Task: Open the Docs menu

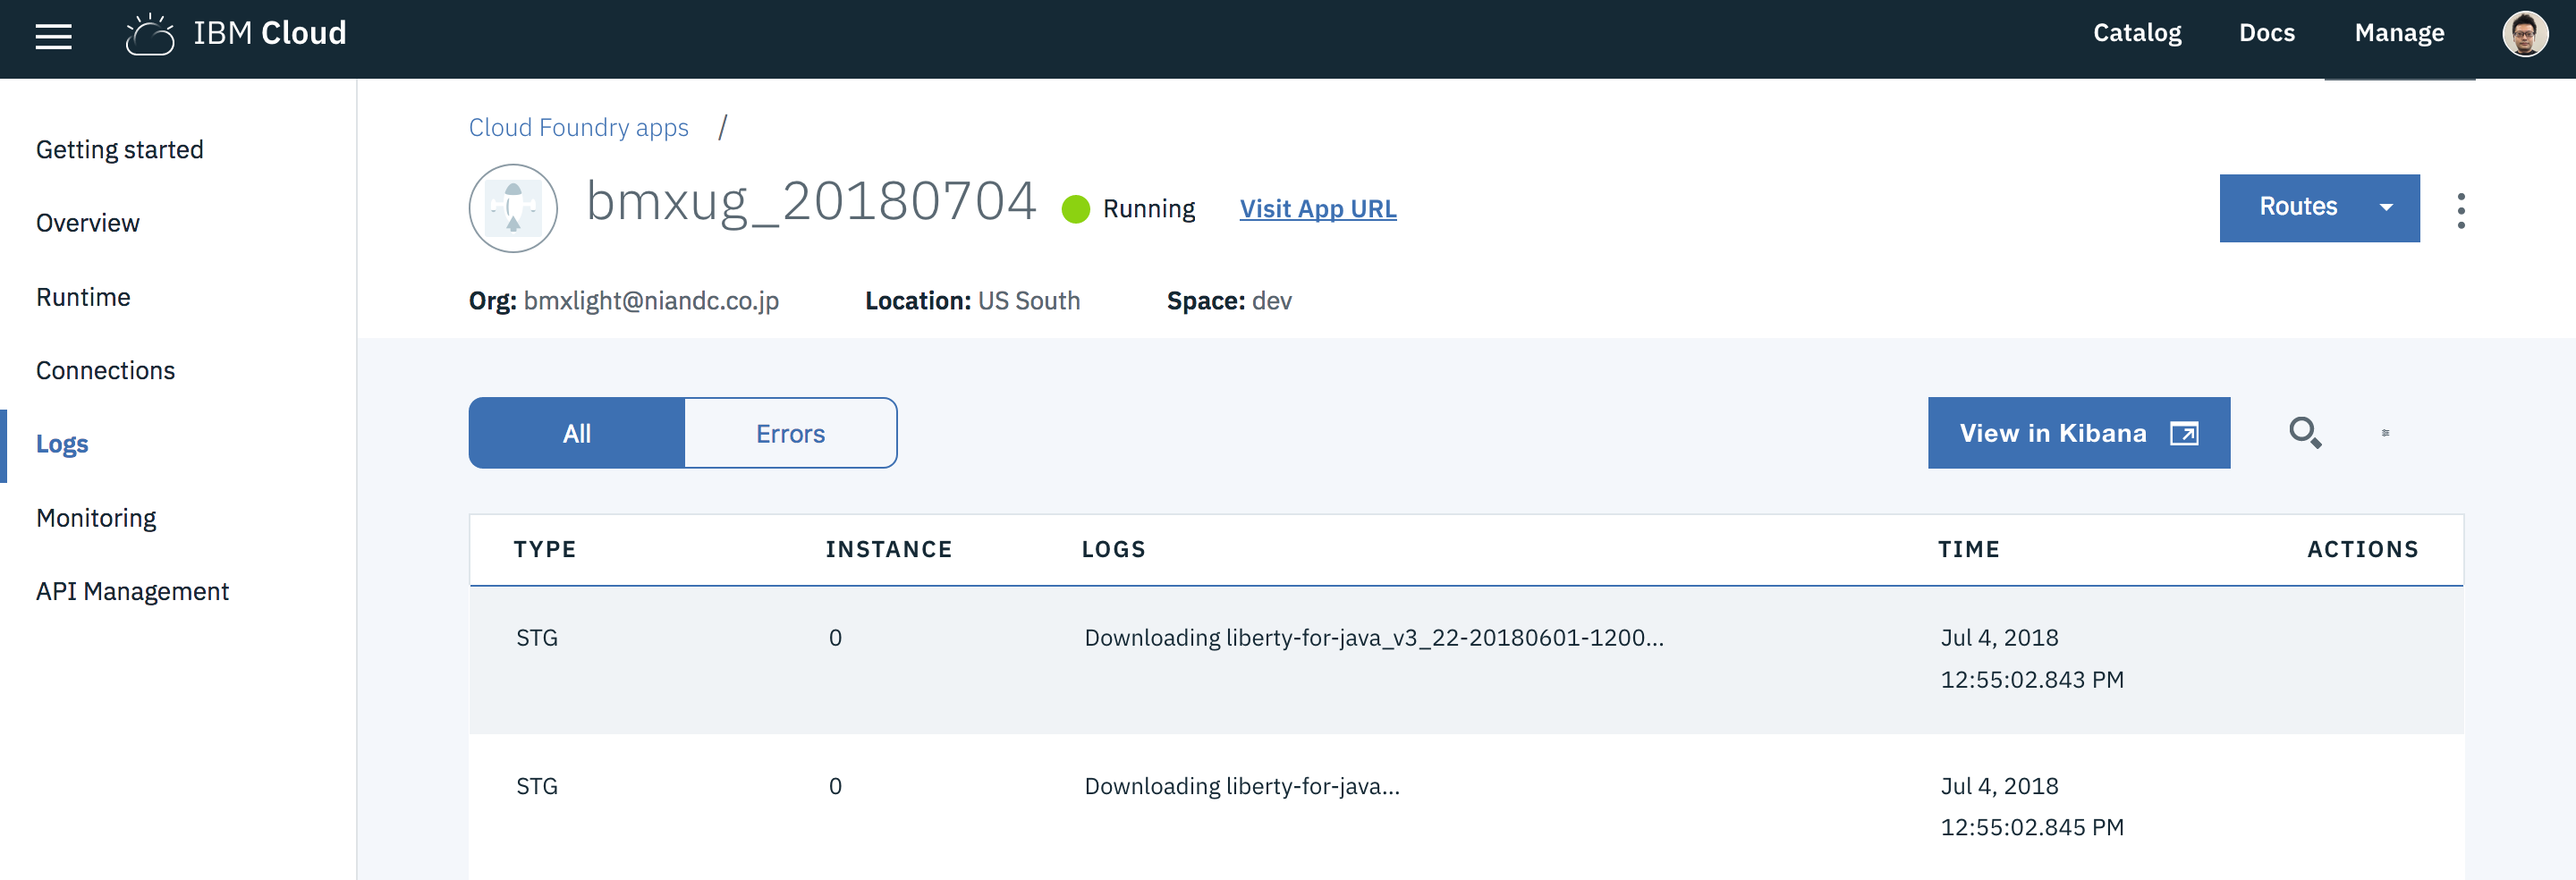Action: point(2266,33)
